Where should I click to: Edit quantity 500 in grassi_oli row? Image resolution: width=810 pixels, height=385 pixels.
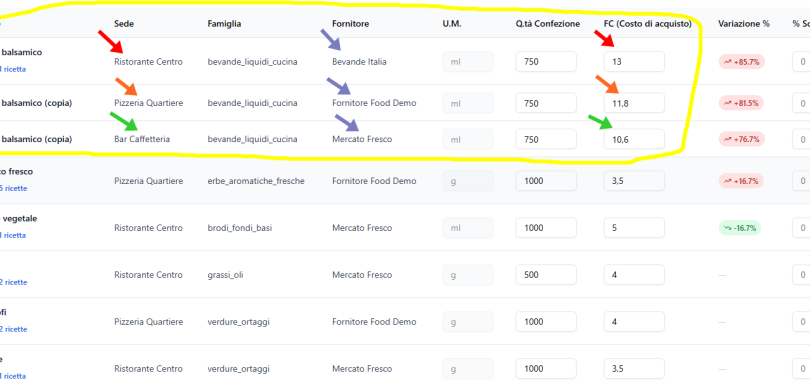tap(546, 275)
